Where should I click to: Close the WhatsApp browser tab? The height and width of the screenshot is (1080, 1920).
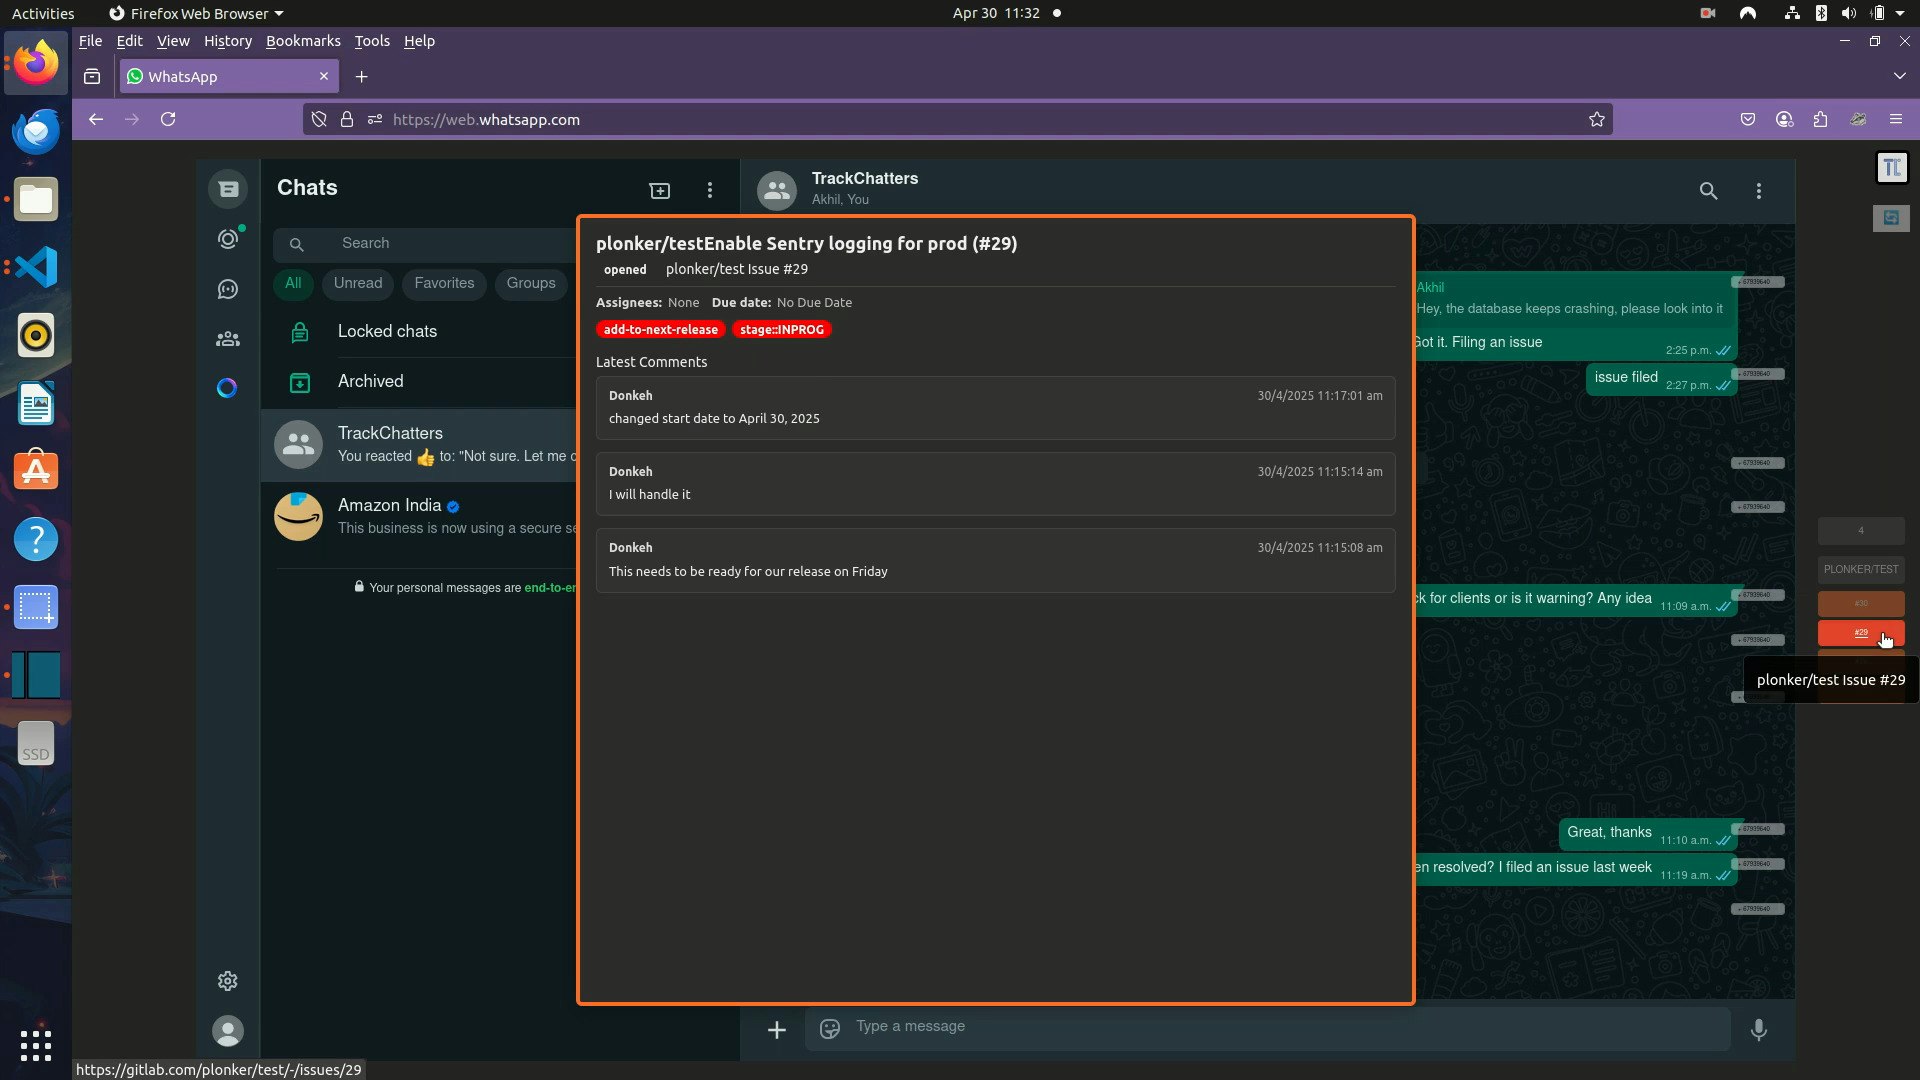coord(324,76)
